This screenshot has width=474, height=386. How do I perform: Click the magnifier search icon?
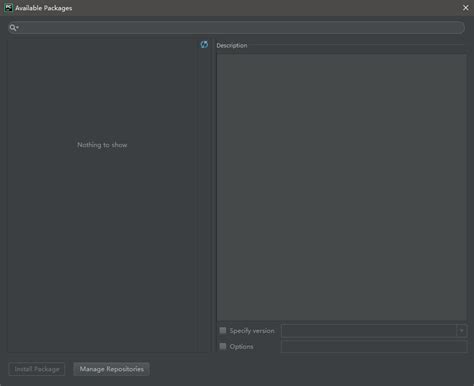pyautogui.click(x=13, y=28)
